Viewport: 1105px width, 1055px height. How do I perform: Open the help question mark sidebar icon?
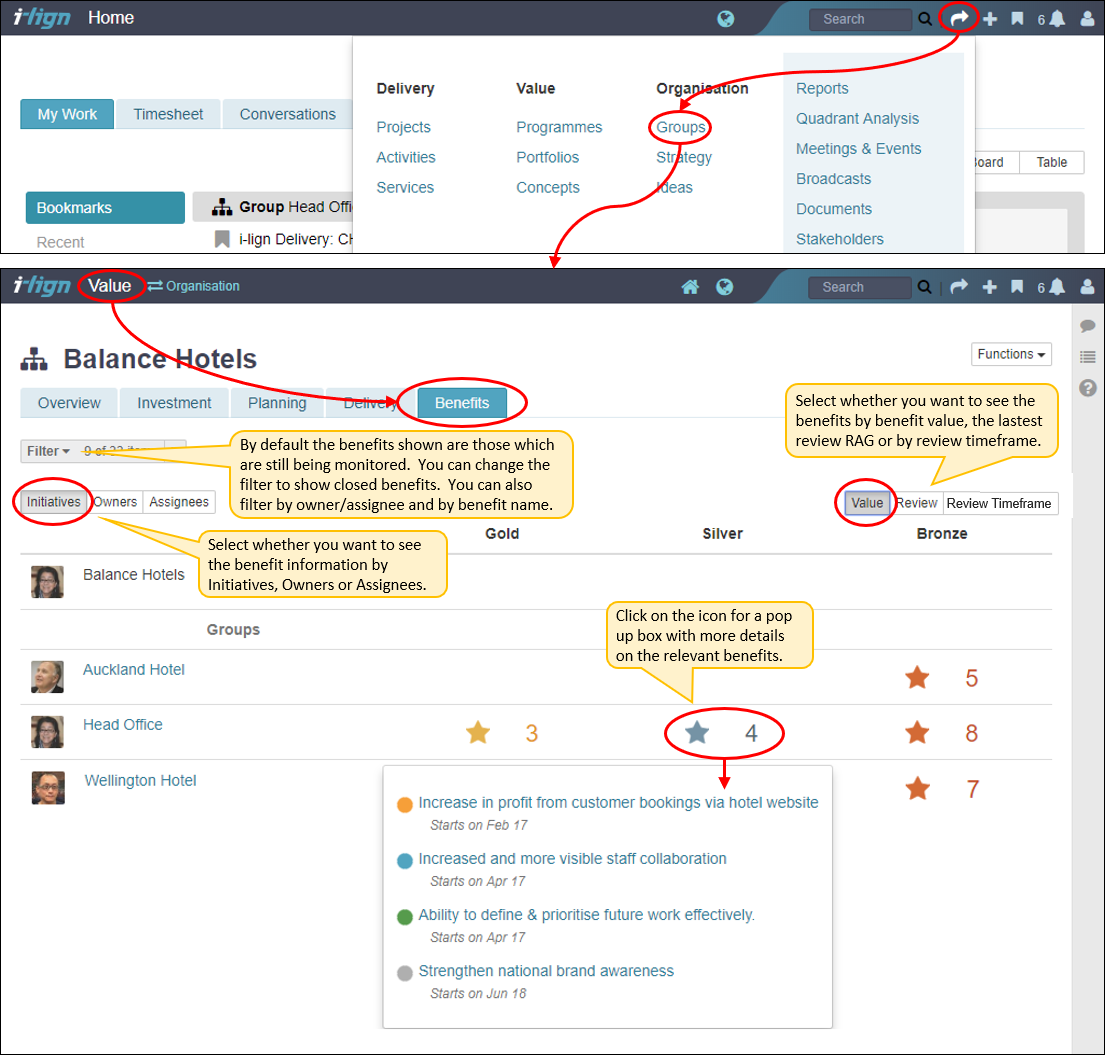(1087, 388)
